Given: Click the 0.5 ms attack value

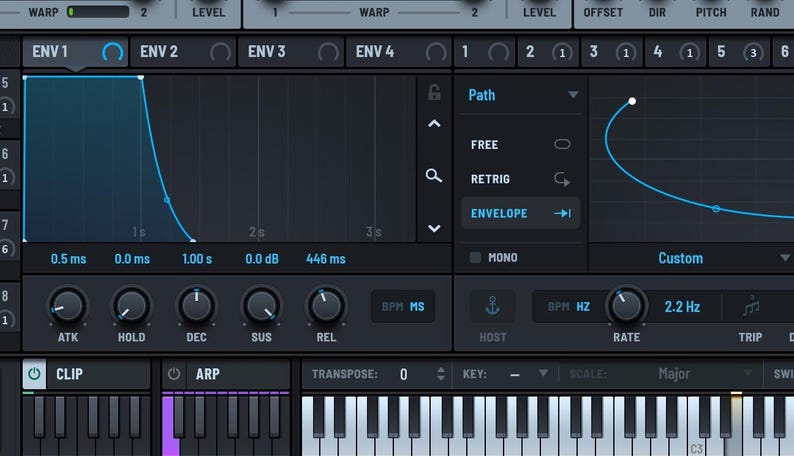Looking at the screenshot, I should click(68, 259).
